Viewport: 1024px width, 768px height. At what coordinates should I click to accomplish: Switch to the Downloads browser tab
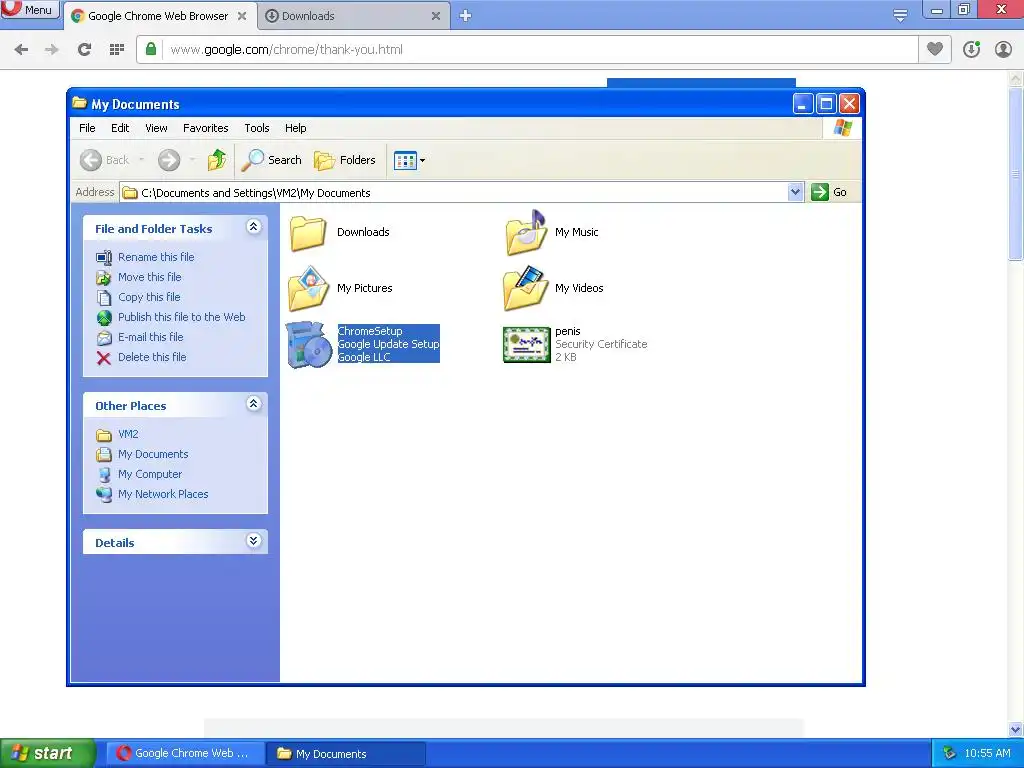(354, 16)
